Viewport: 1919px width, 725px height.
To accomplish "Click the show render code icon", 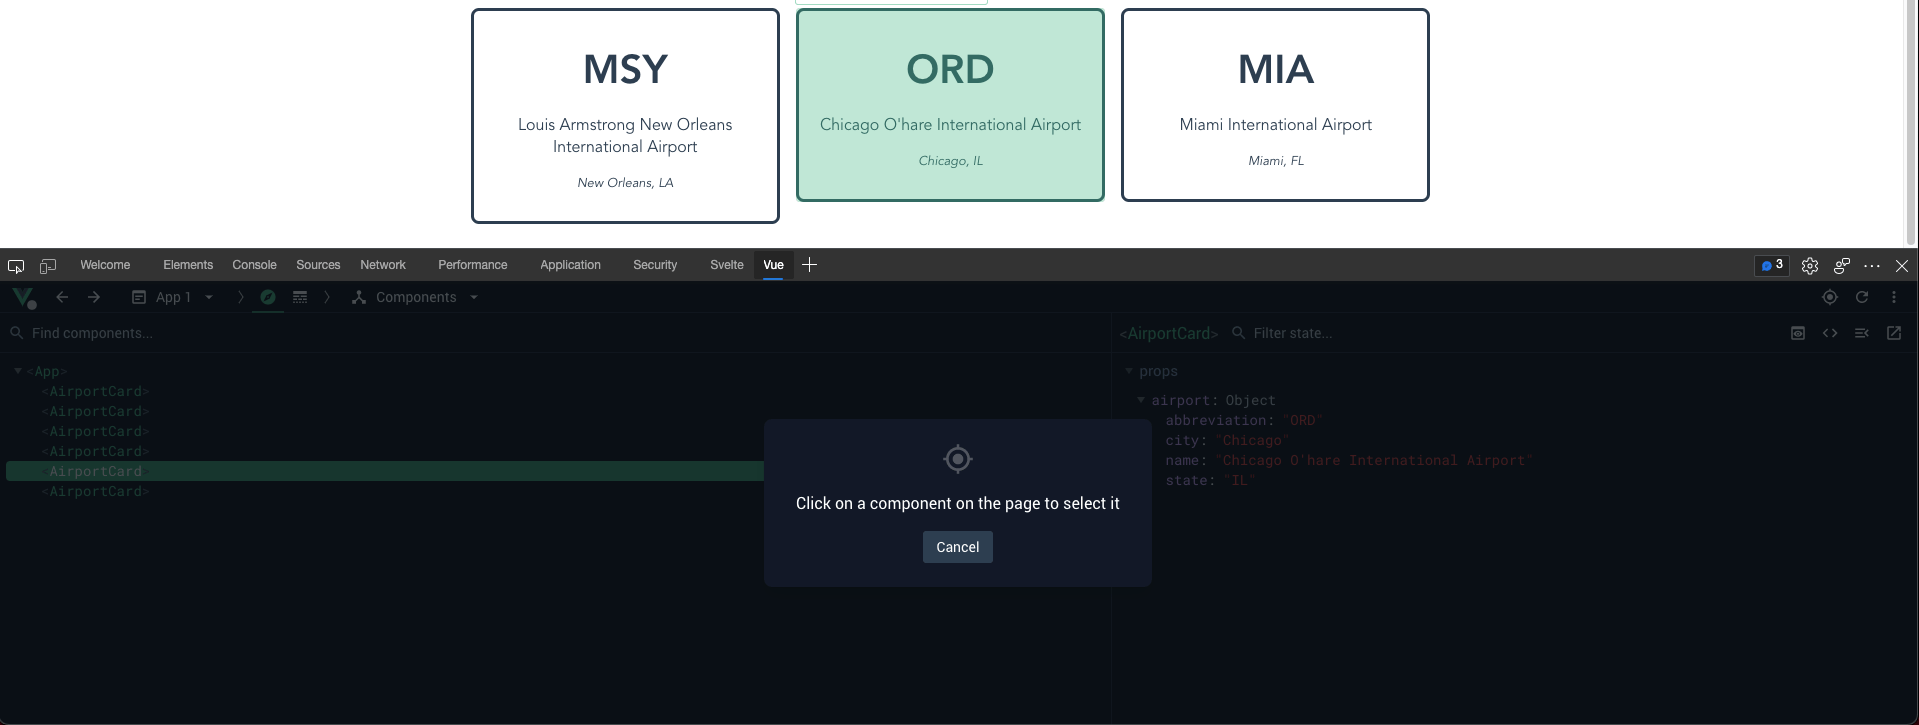I will point(1830,333).
